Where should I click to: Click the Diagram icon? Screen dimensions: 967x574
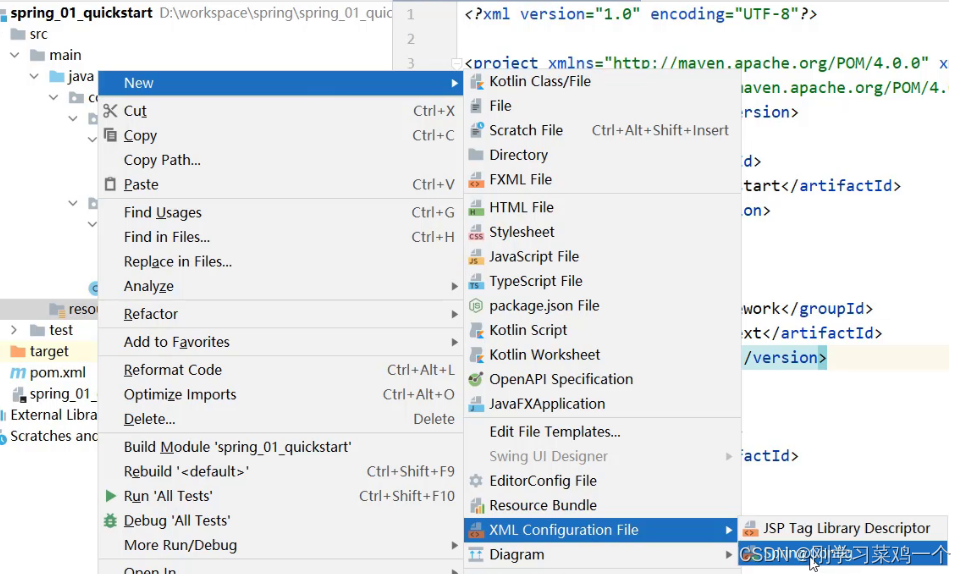click(x=476, y=555)
